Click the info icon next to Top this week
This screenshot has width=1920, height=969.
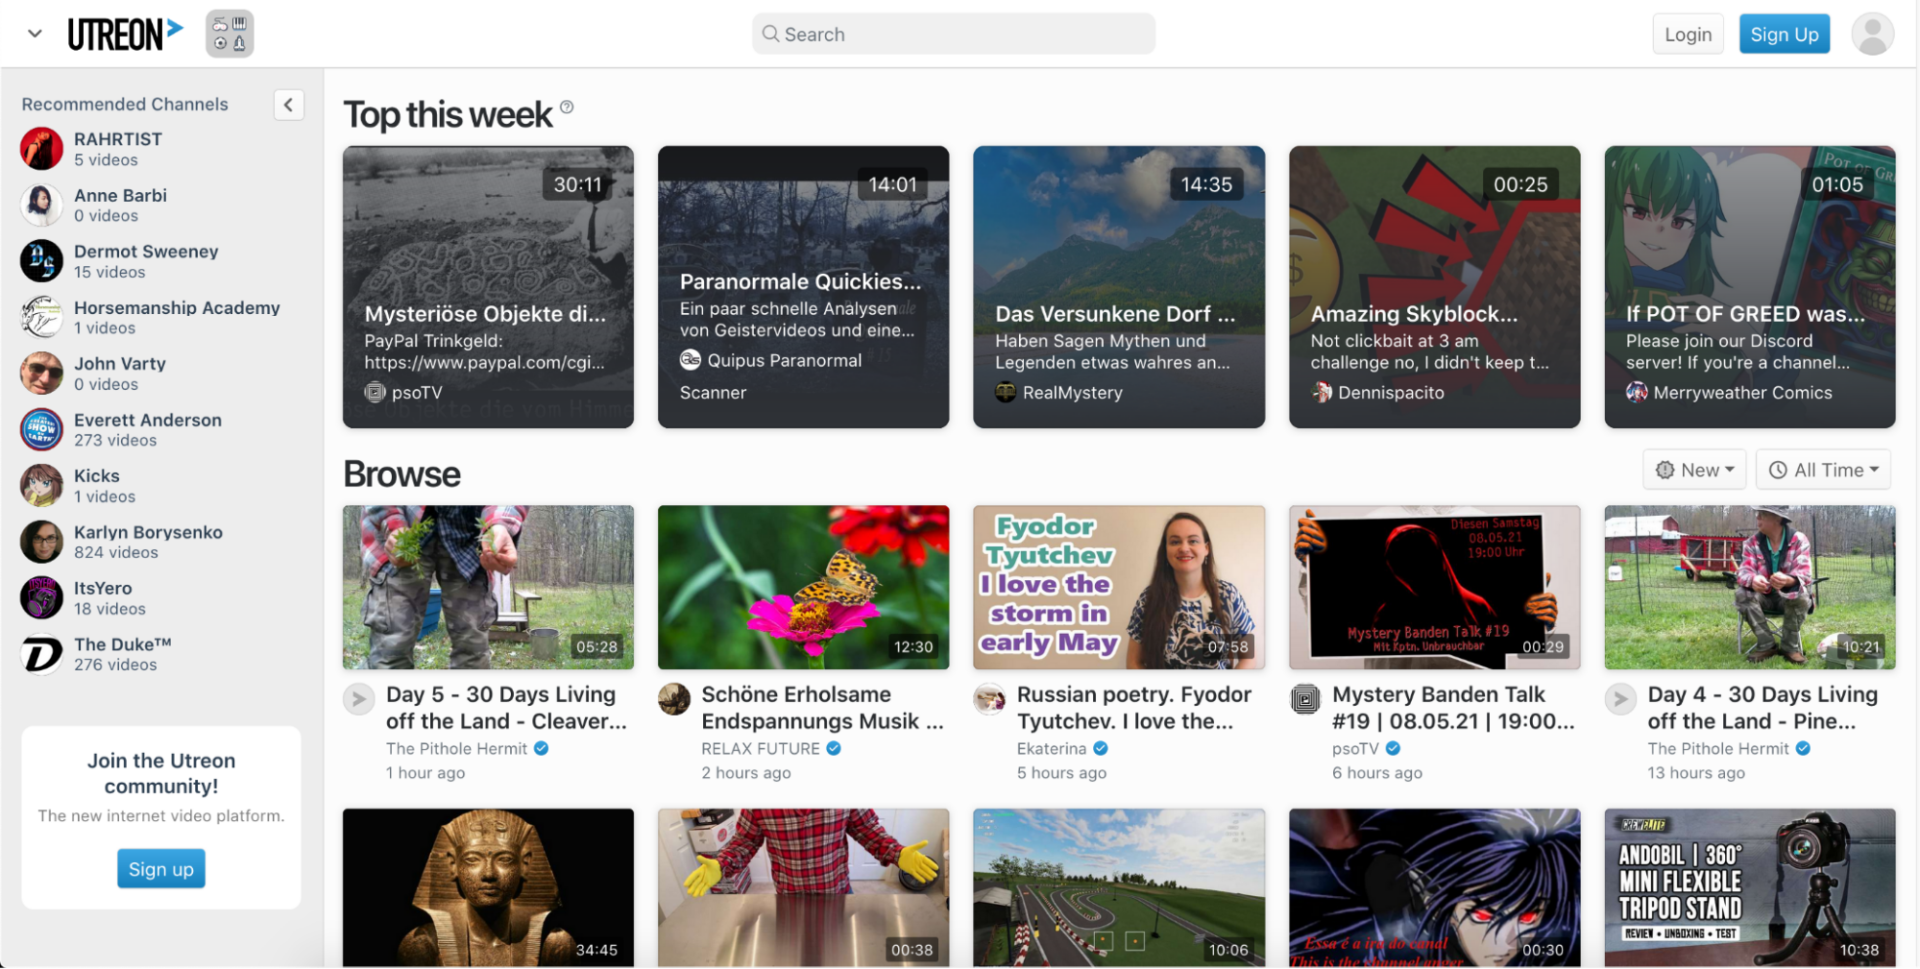tap(567, 108)
